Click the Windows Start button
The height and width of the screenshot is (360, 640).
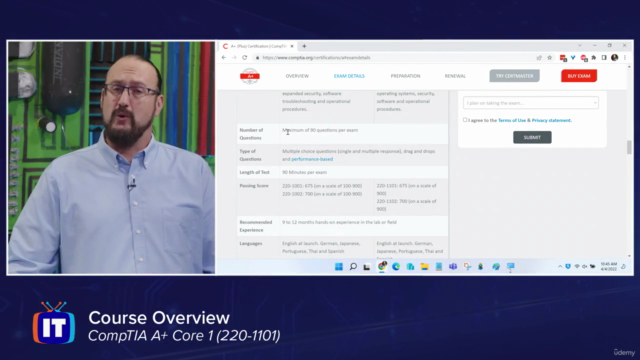339,267
